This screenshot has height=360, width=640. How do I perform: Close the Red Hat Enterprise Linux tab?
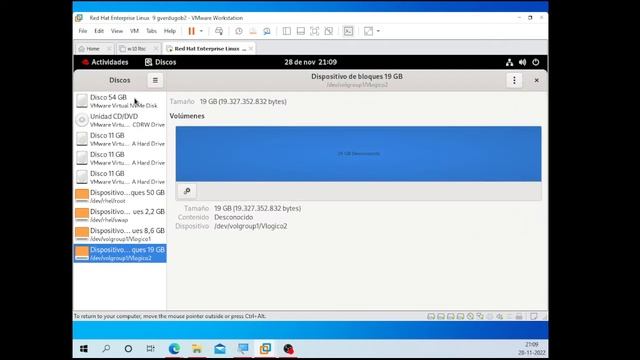pos(251,49)
